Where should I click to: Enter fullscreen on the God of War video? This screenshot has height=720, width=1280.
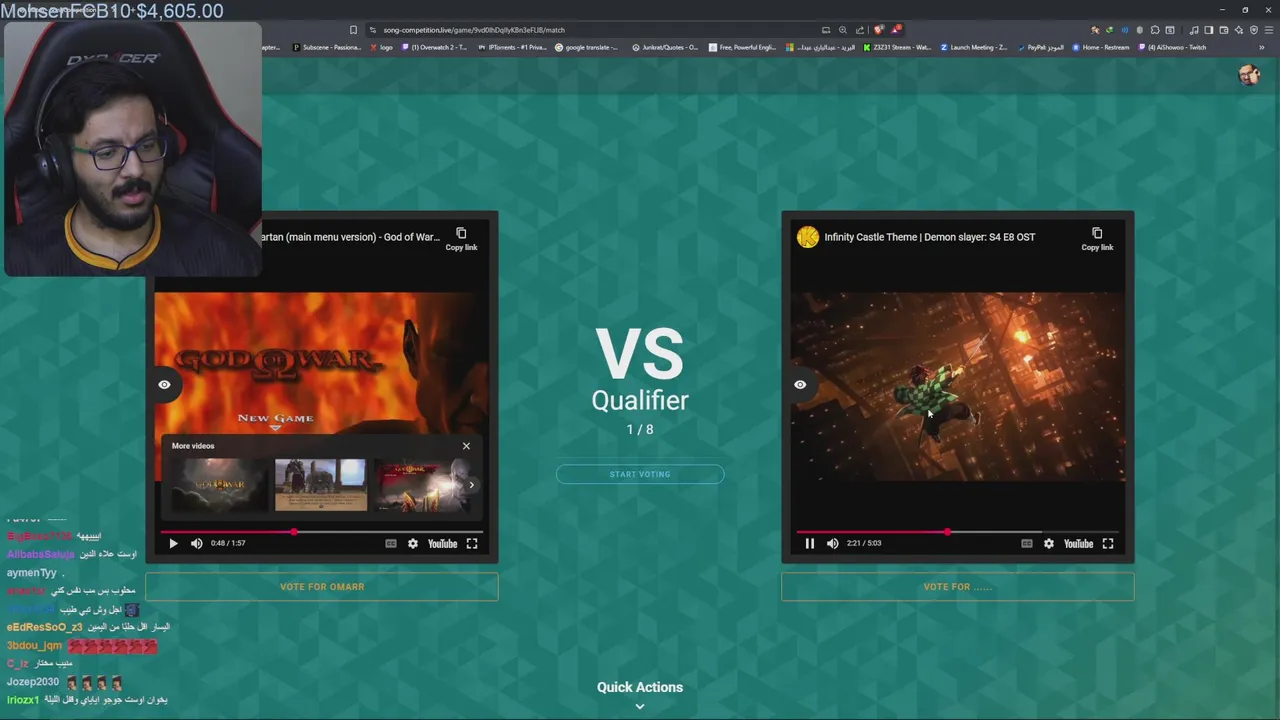pos(472,544)
